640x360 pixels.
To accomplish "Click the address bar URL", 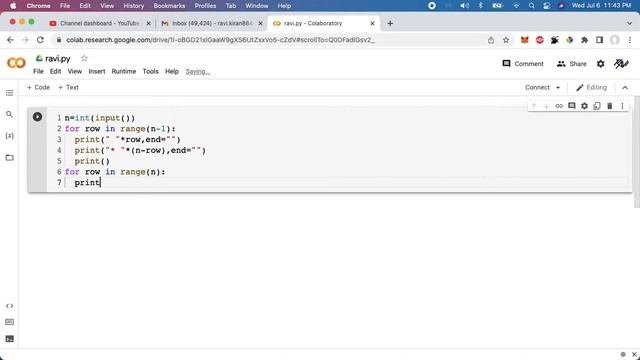I will (220, 40).
